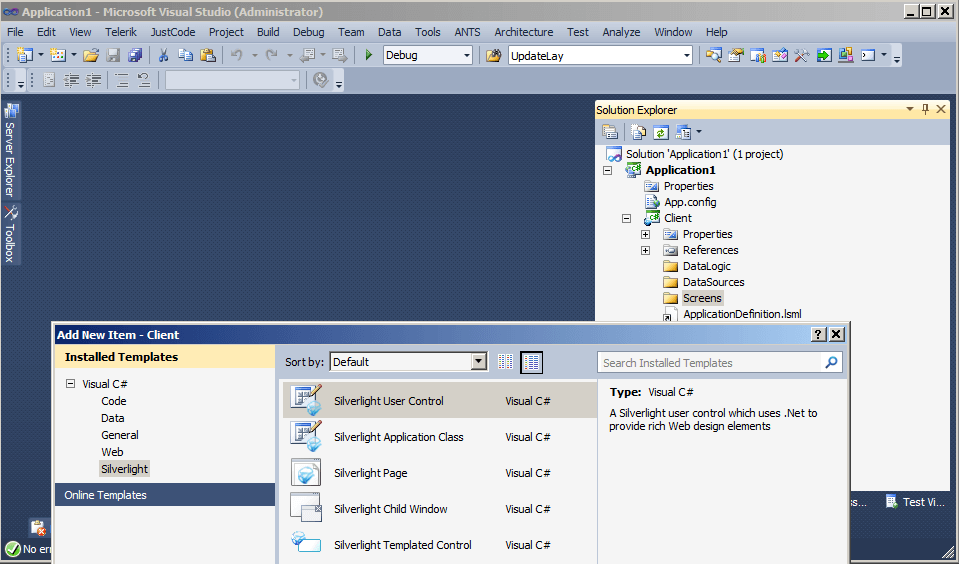Click the Save All icon
The image size is (959, 564).
pos(135,55)
